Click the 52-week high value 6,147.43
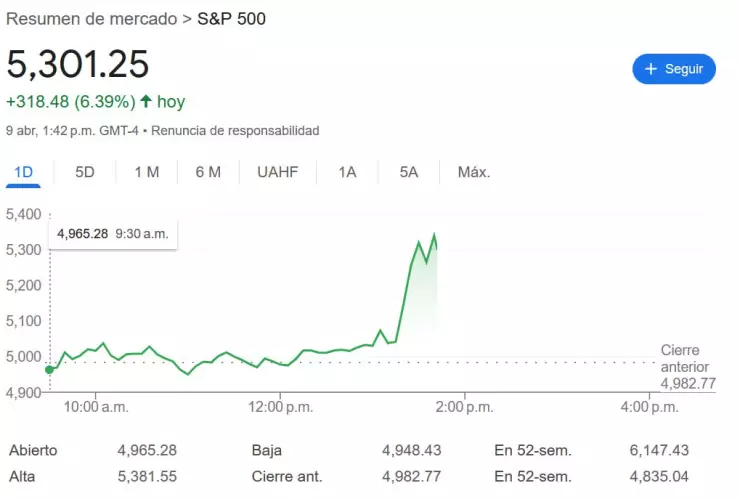 coord(659,450)
